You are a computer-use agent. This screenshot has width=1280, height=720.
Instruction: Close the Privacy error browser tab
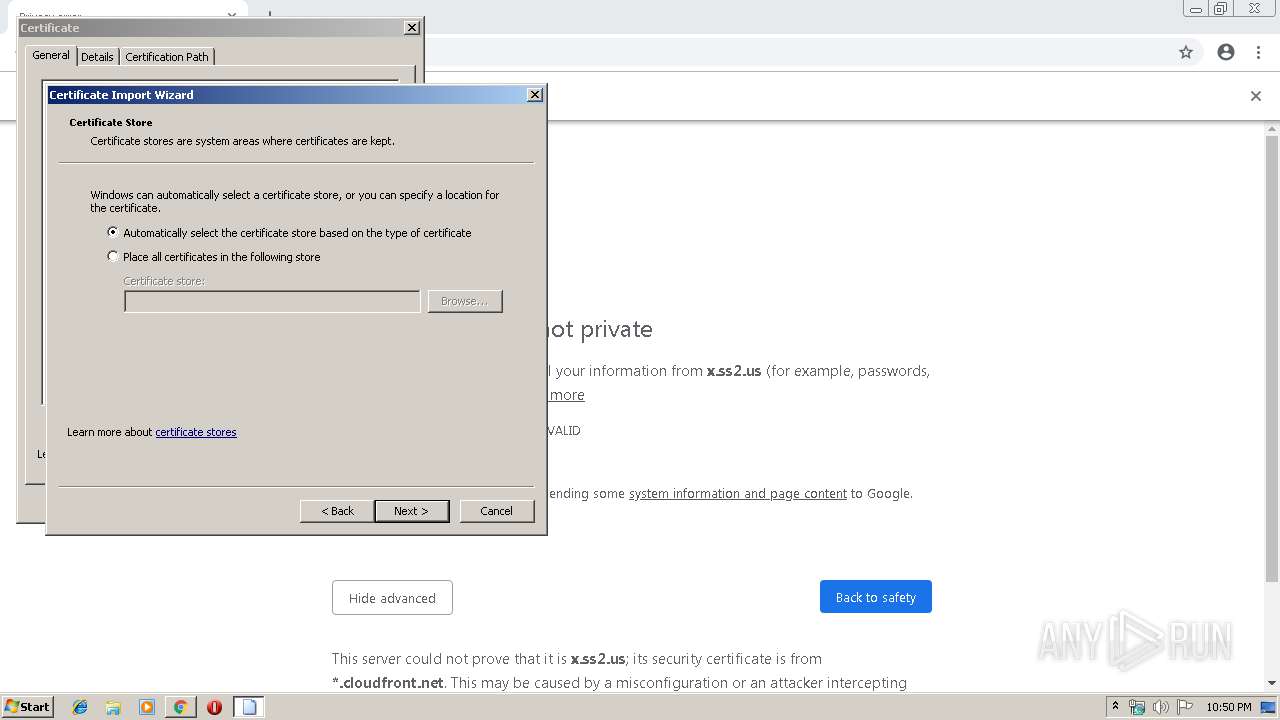click(x=231, y=14)
